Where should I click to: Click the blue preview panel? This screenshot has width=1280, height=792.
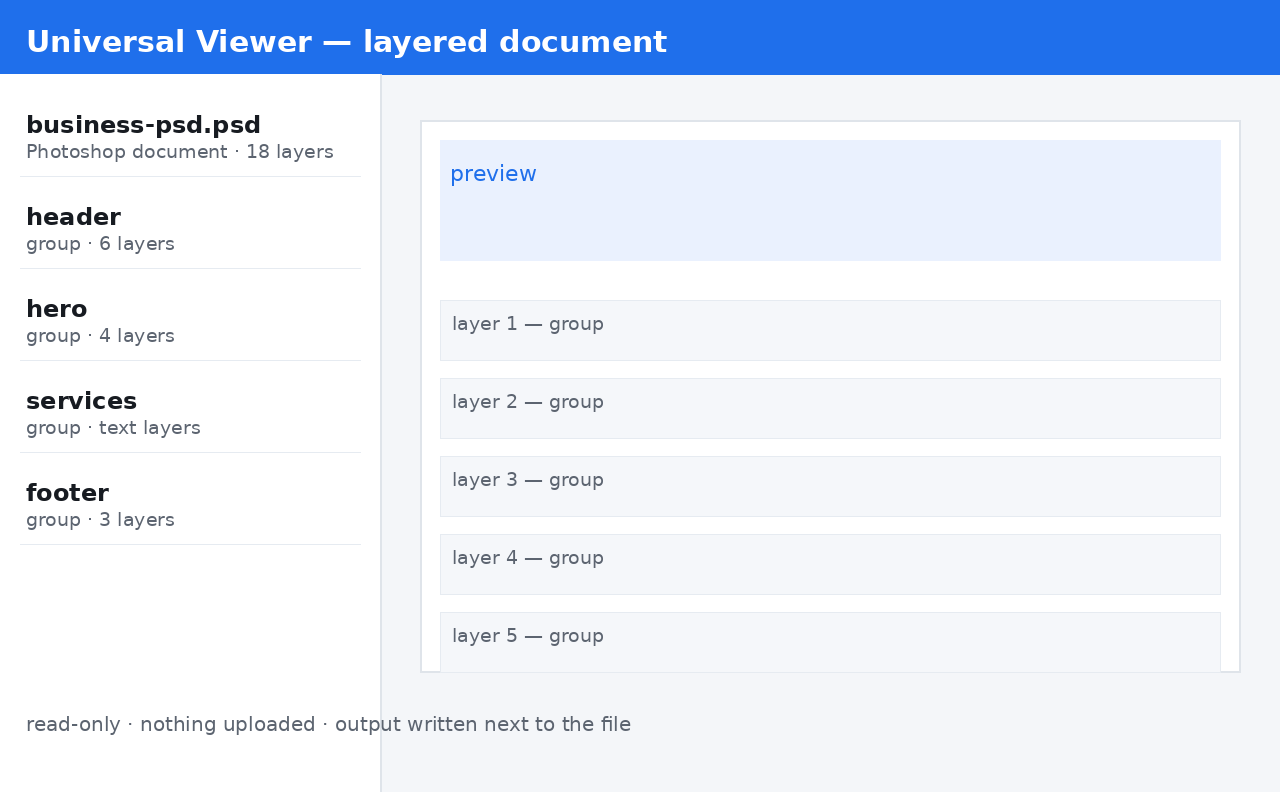pos(830,200)
